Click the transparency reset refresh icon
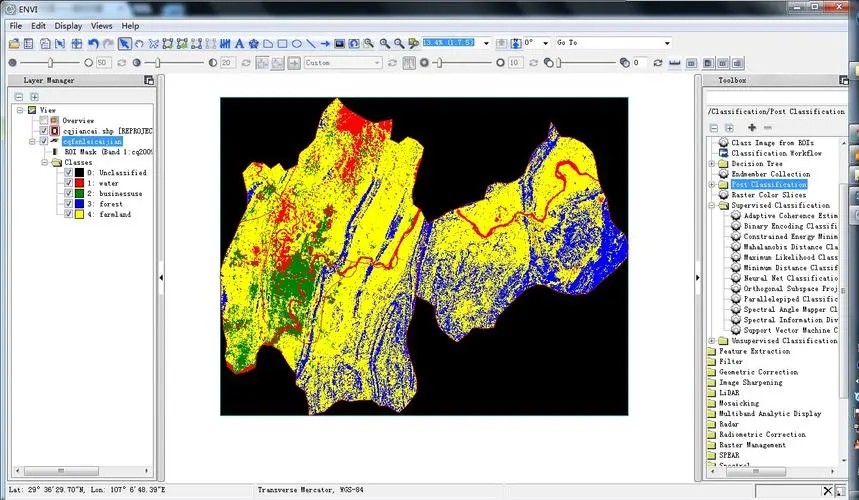The image size is (859, 500). pyautogui.click(x=657, y=63)
